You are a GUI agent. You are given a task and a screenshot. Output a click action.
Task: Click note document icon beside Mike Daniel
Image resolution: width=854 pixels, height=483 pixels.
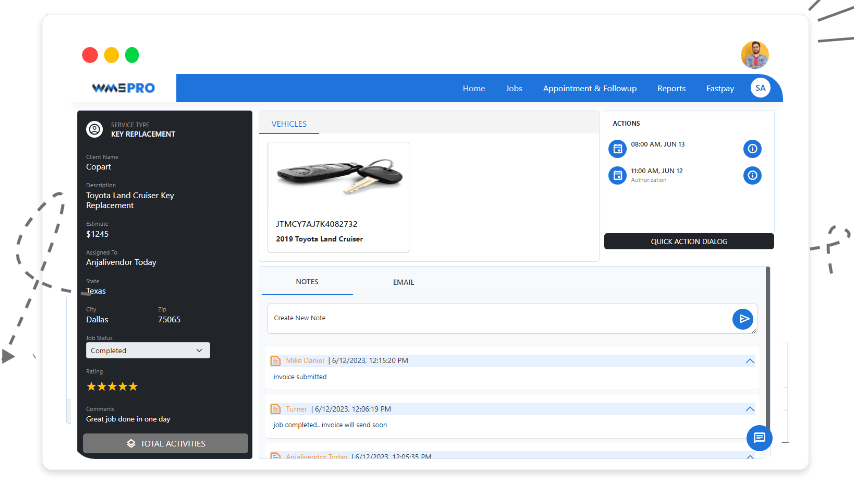point(275,360)
